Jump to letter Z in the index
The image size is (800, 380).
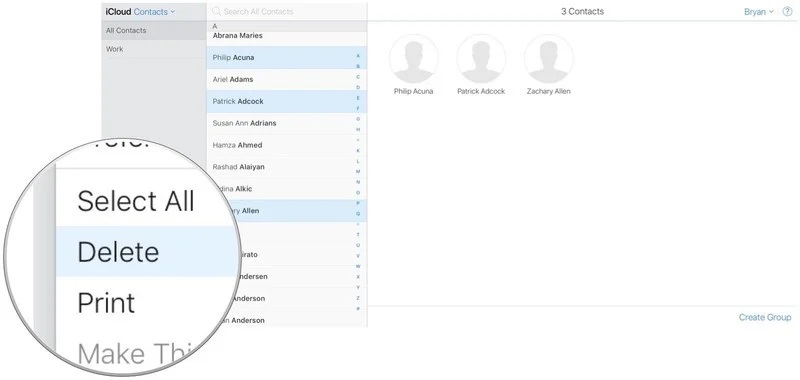358,298
